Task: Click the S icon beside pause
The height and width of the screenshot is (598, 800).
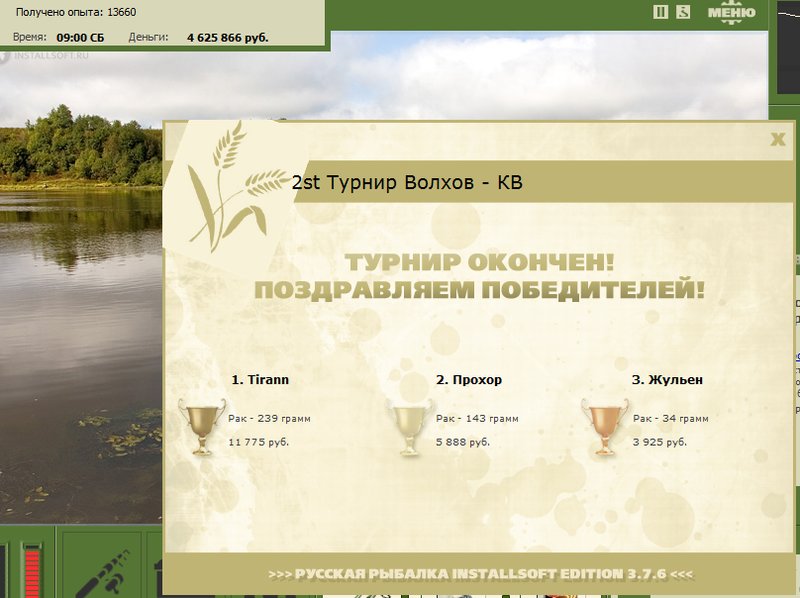Action: click(683, 12)
